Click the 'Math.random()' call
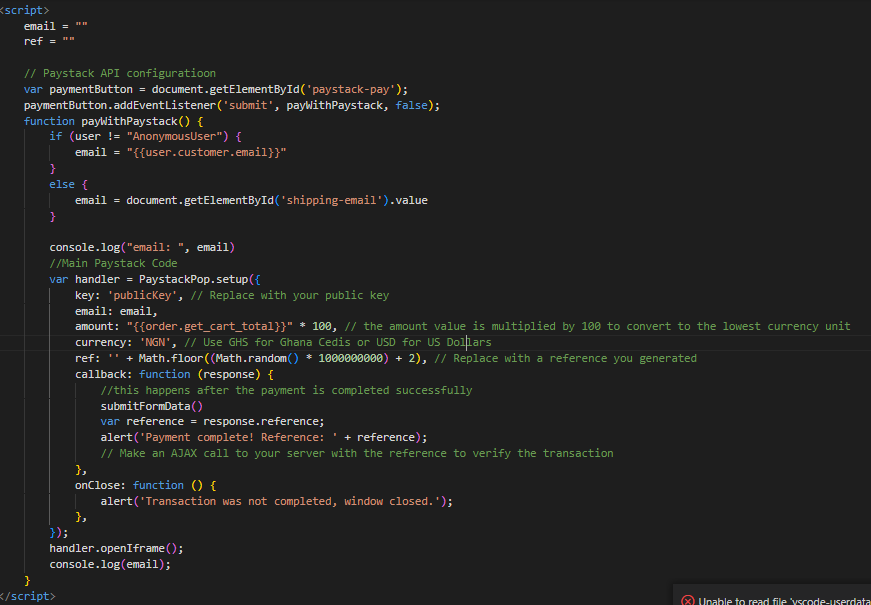This screenshot has width=871, height=605. [257, 358]
